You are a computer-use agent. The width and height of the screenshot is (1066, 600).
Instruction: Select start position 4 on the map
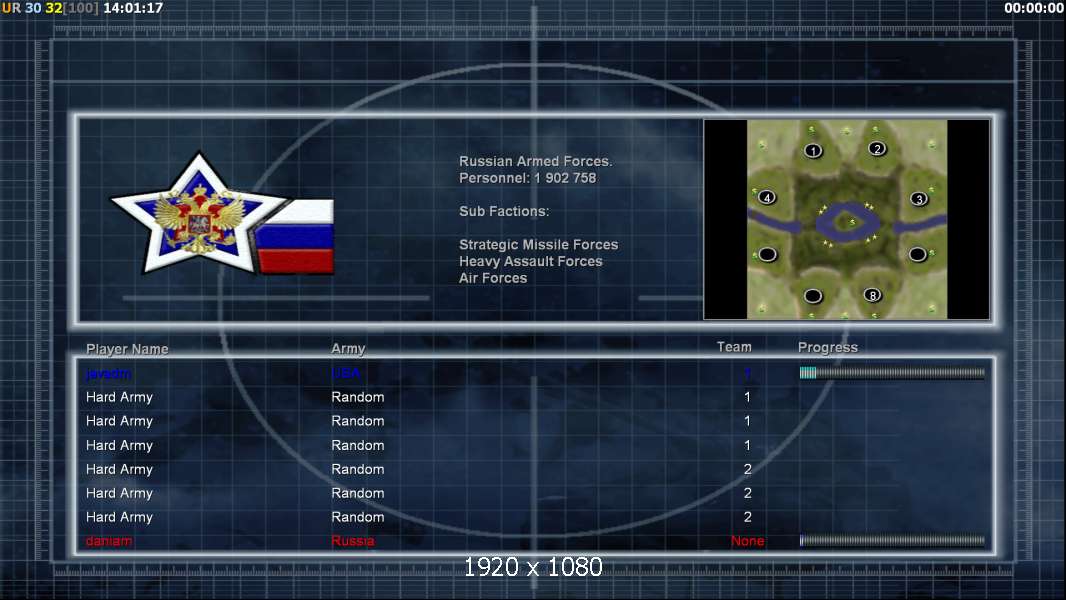767,198
